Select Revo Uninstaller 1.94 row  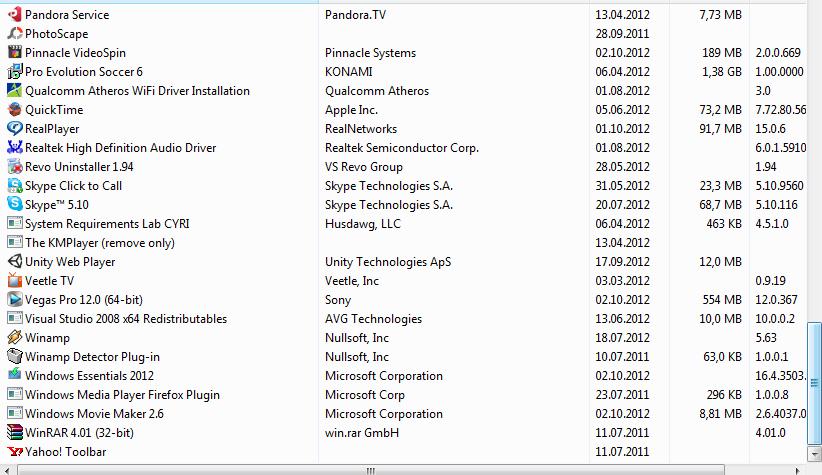(x=79, y=167)
